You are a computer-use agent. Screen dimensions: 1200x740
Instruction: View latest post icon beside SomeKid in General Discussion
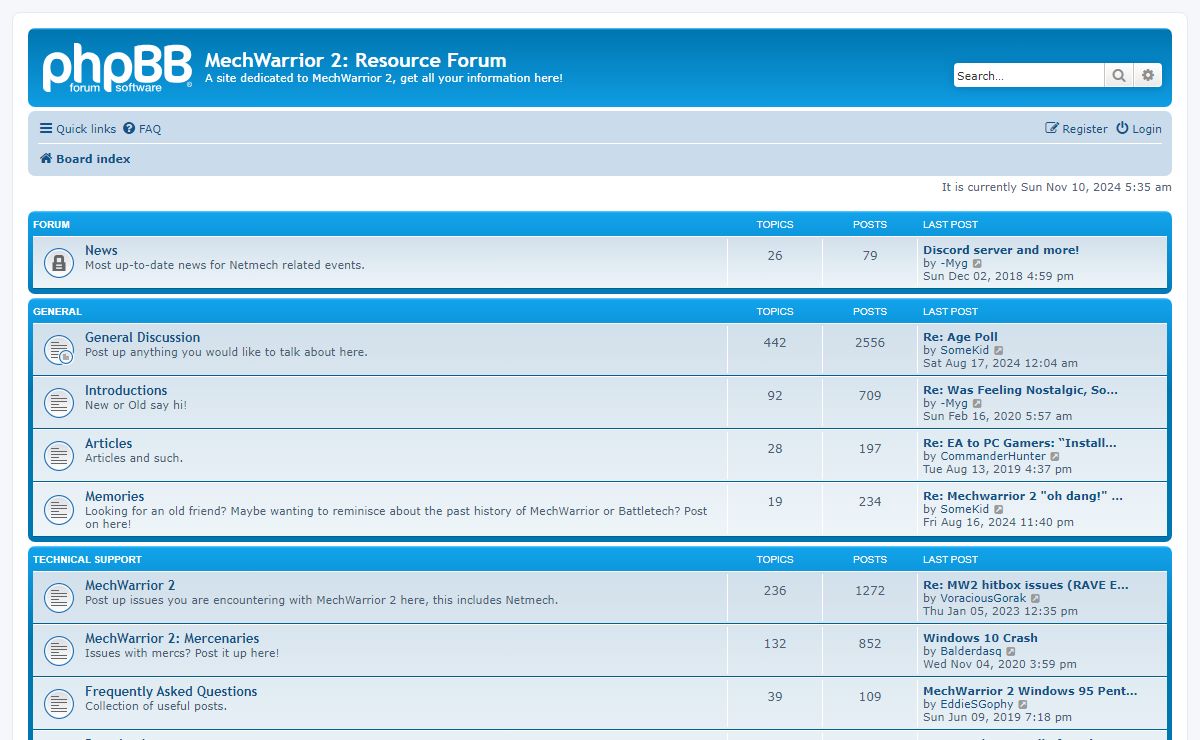998,351
